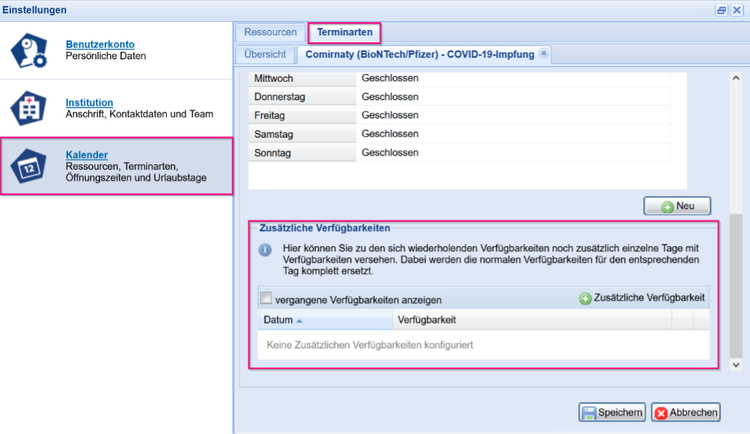This screenshot has height=434, width=750.
Task: Open the Übersicht subtab
Action: pyautogui.click(x=265, y=53)
